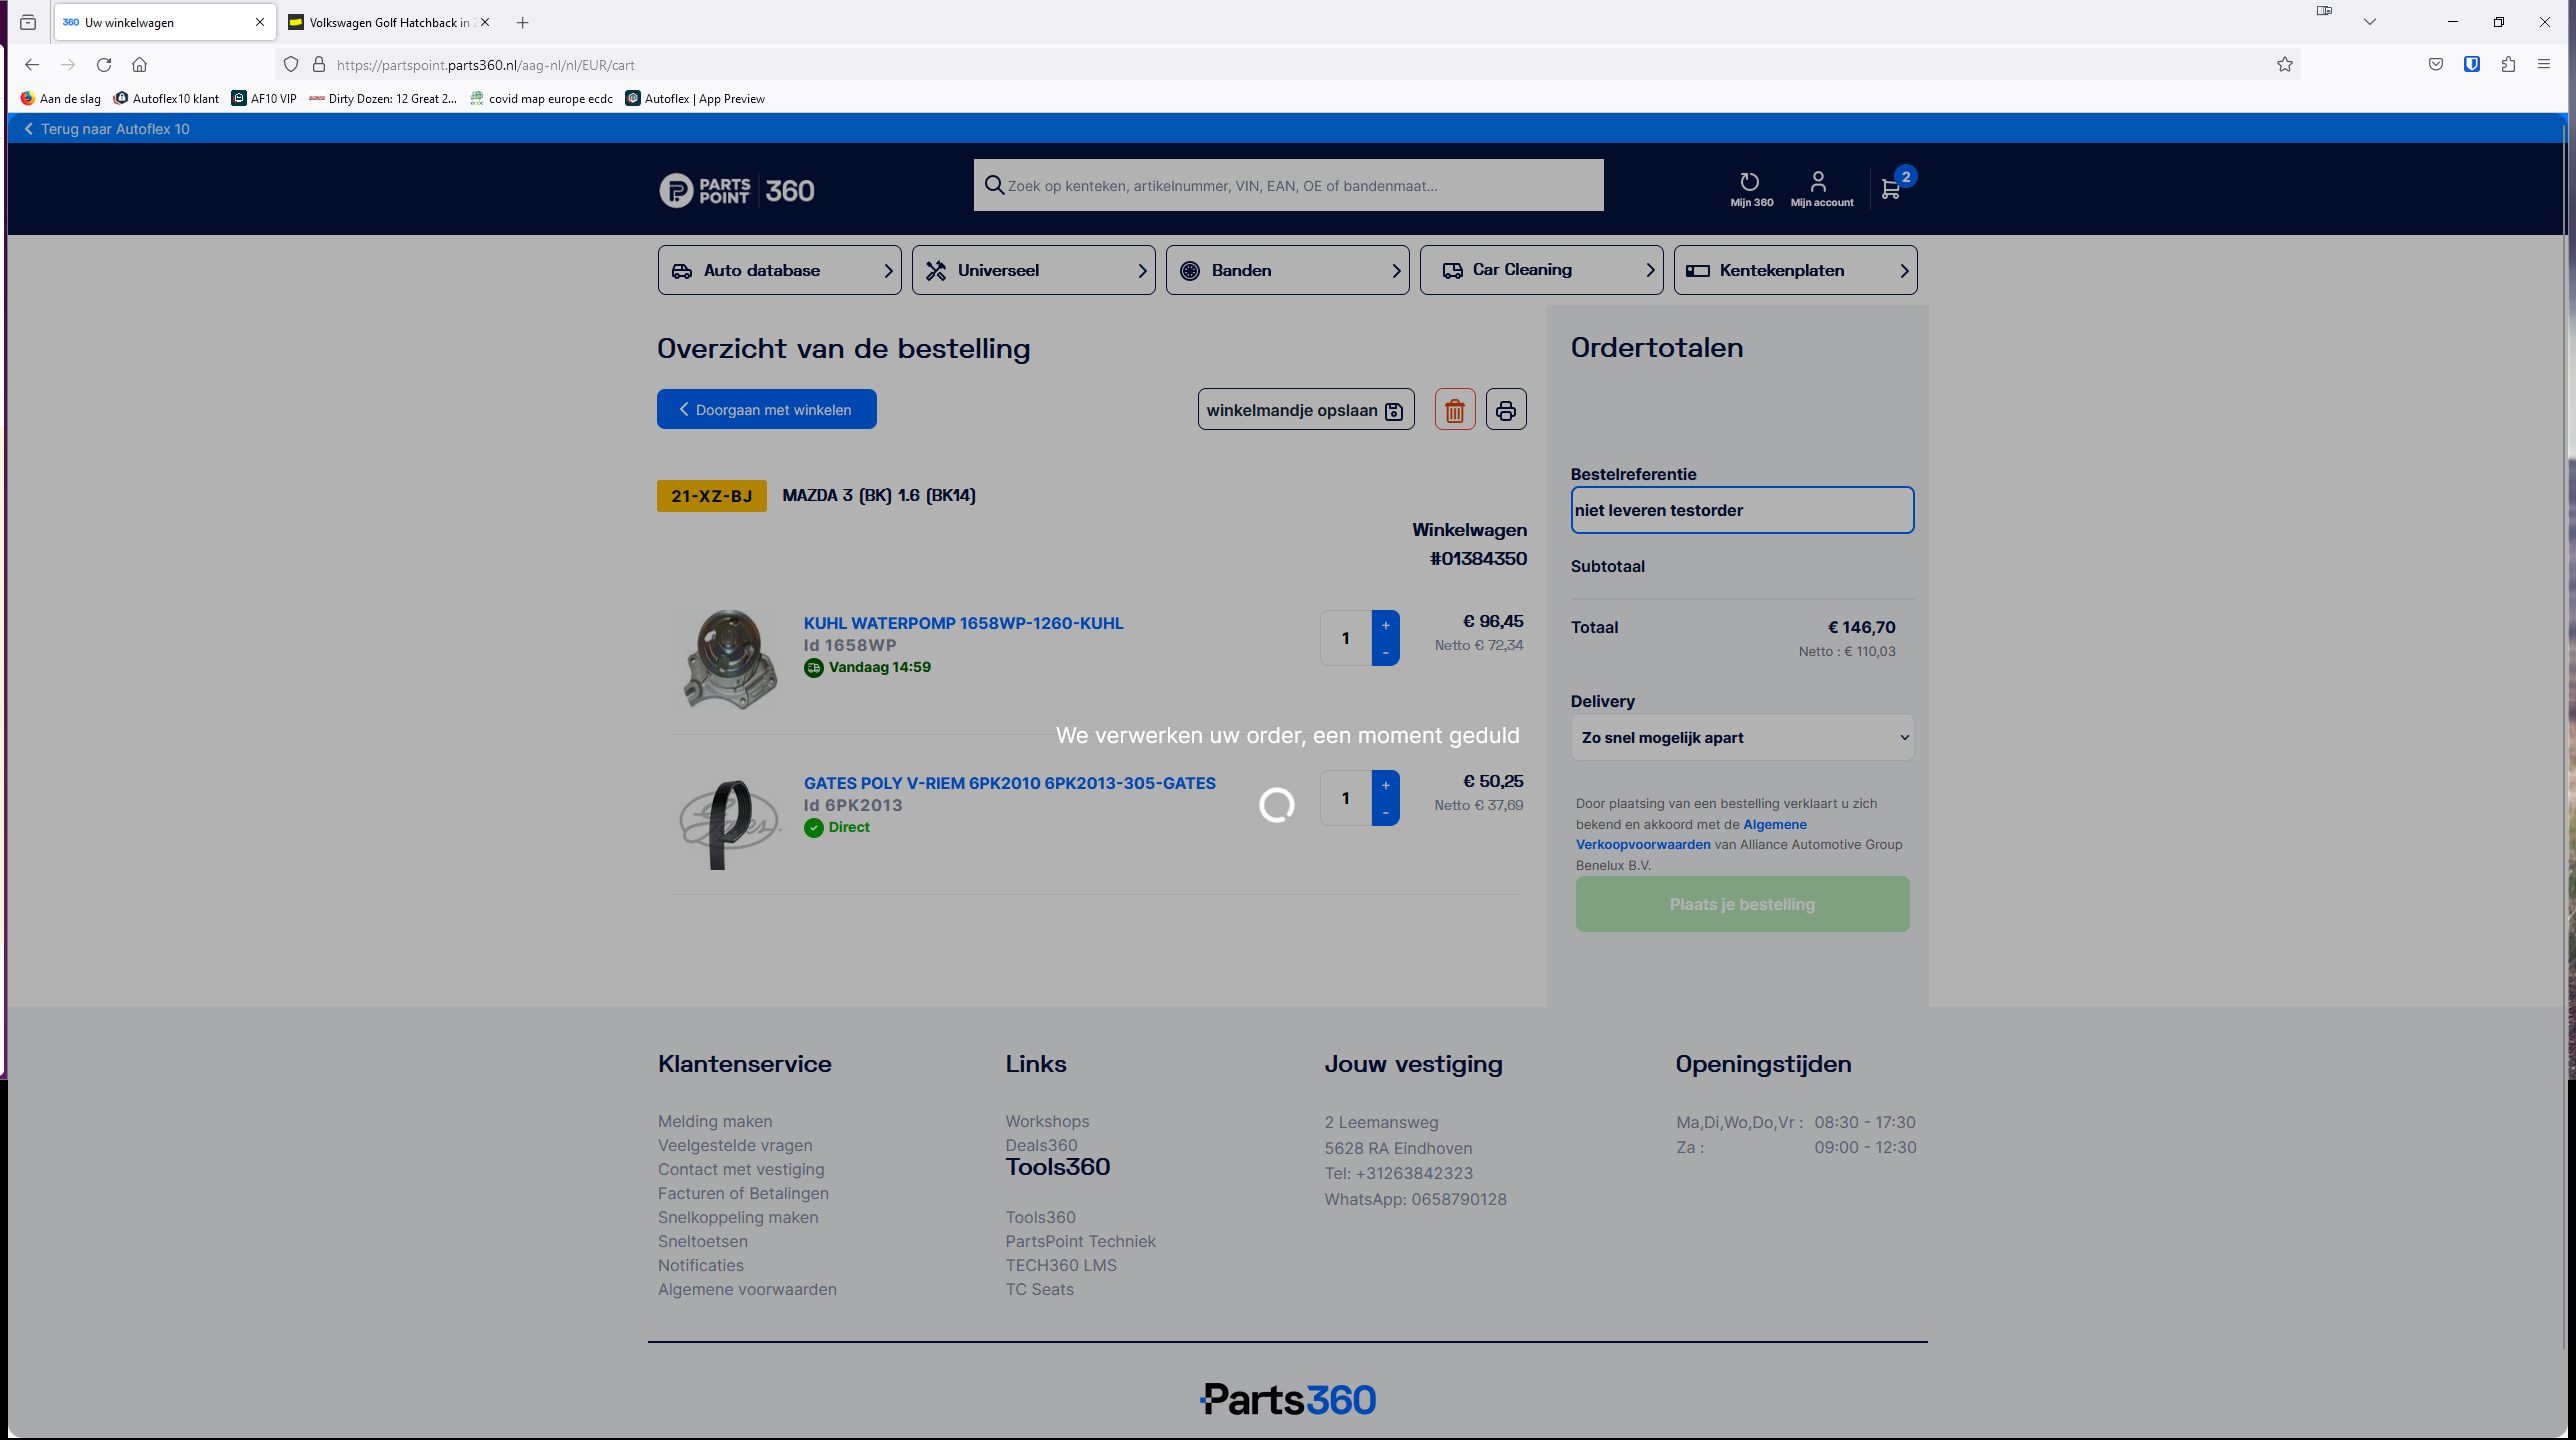The image size is (2576, 1440).
Task: Click the red trash can icon
Action: pos(1455,410)
